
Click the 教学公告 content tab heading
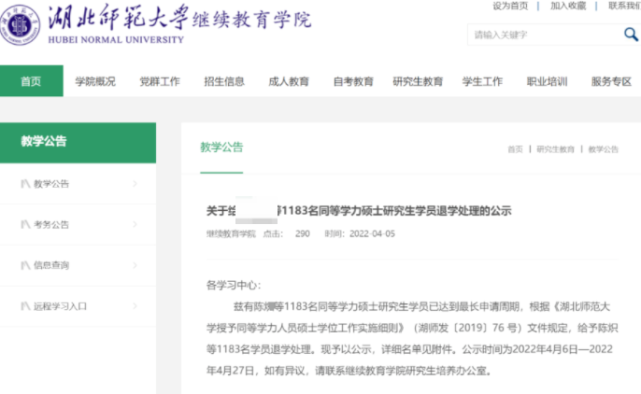tap(222, 147)
